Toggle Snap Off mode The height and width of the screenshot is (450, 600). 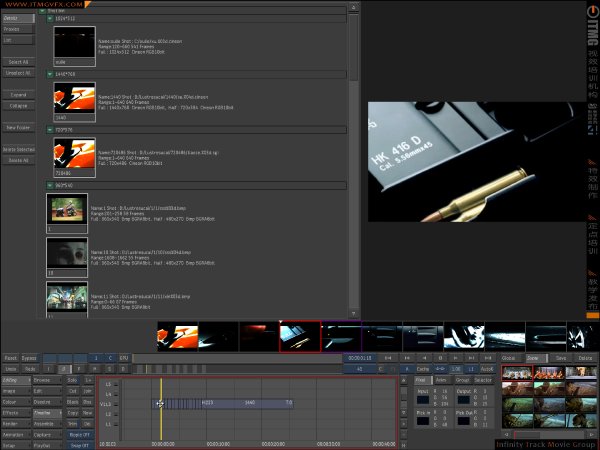pyautogui.click(x=80, y=446)
